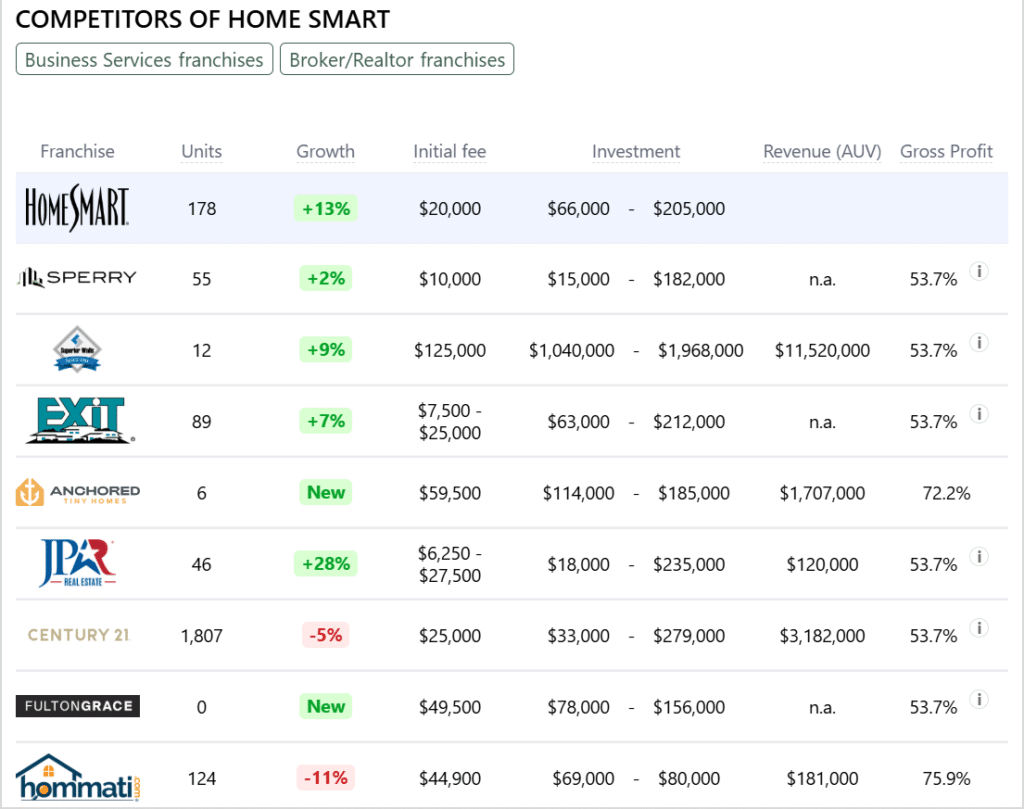
Task: Click the $44,900 initial fee
Action: point(449,778)
